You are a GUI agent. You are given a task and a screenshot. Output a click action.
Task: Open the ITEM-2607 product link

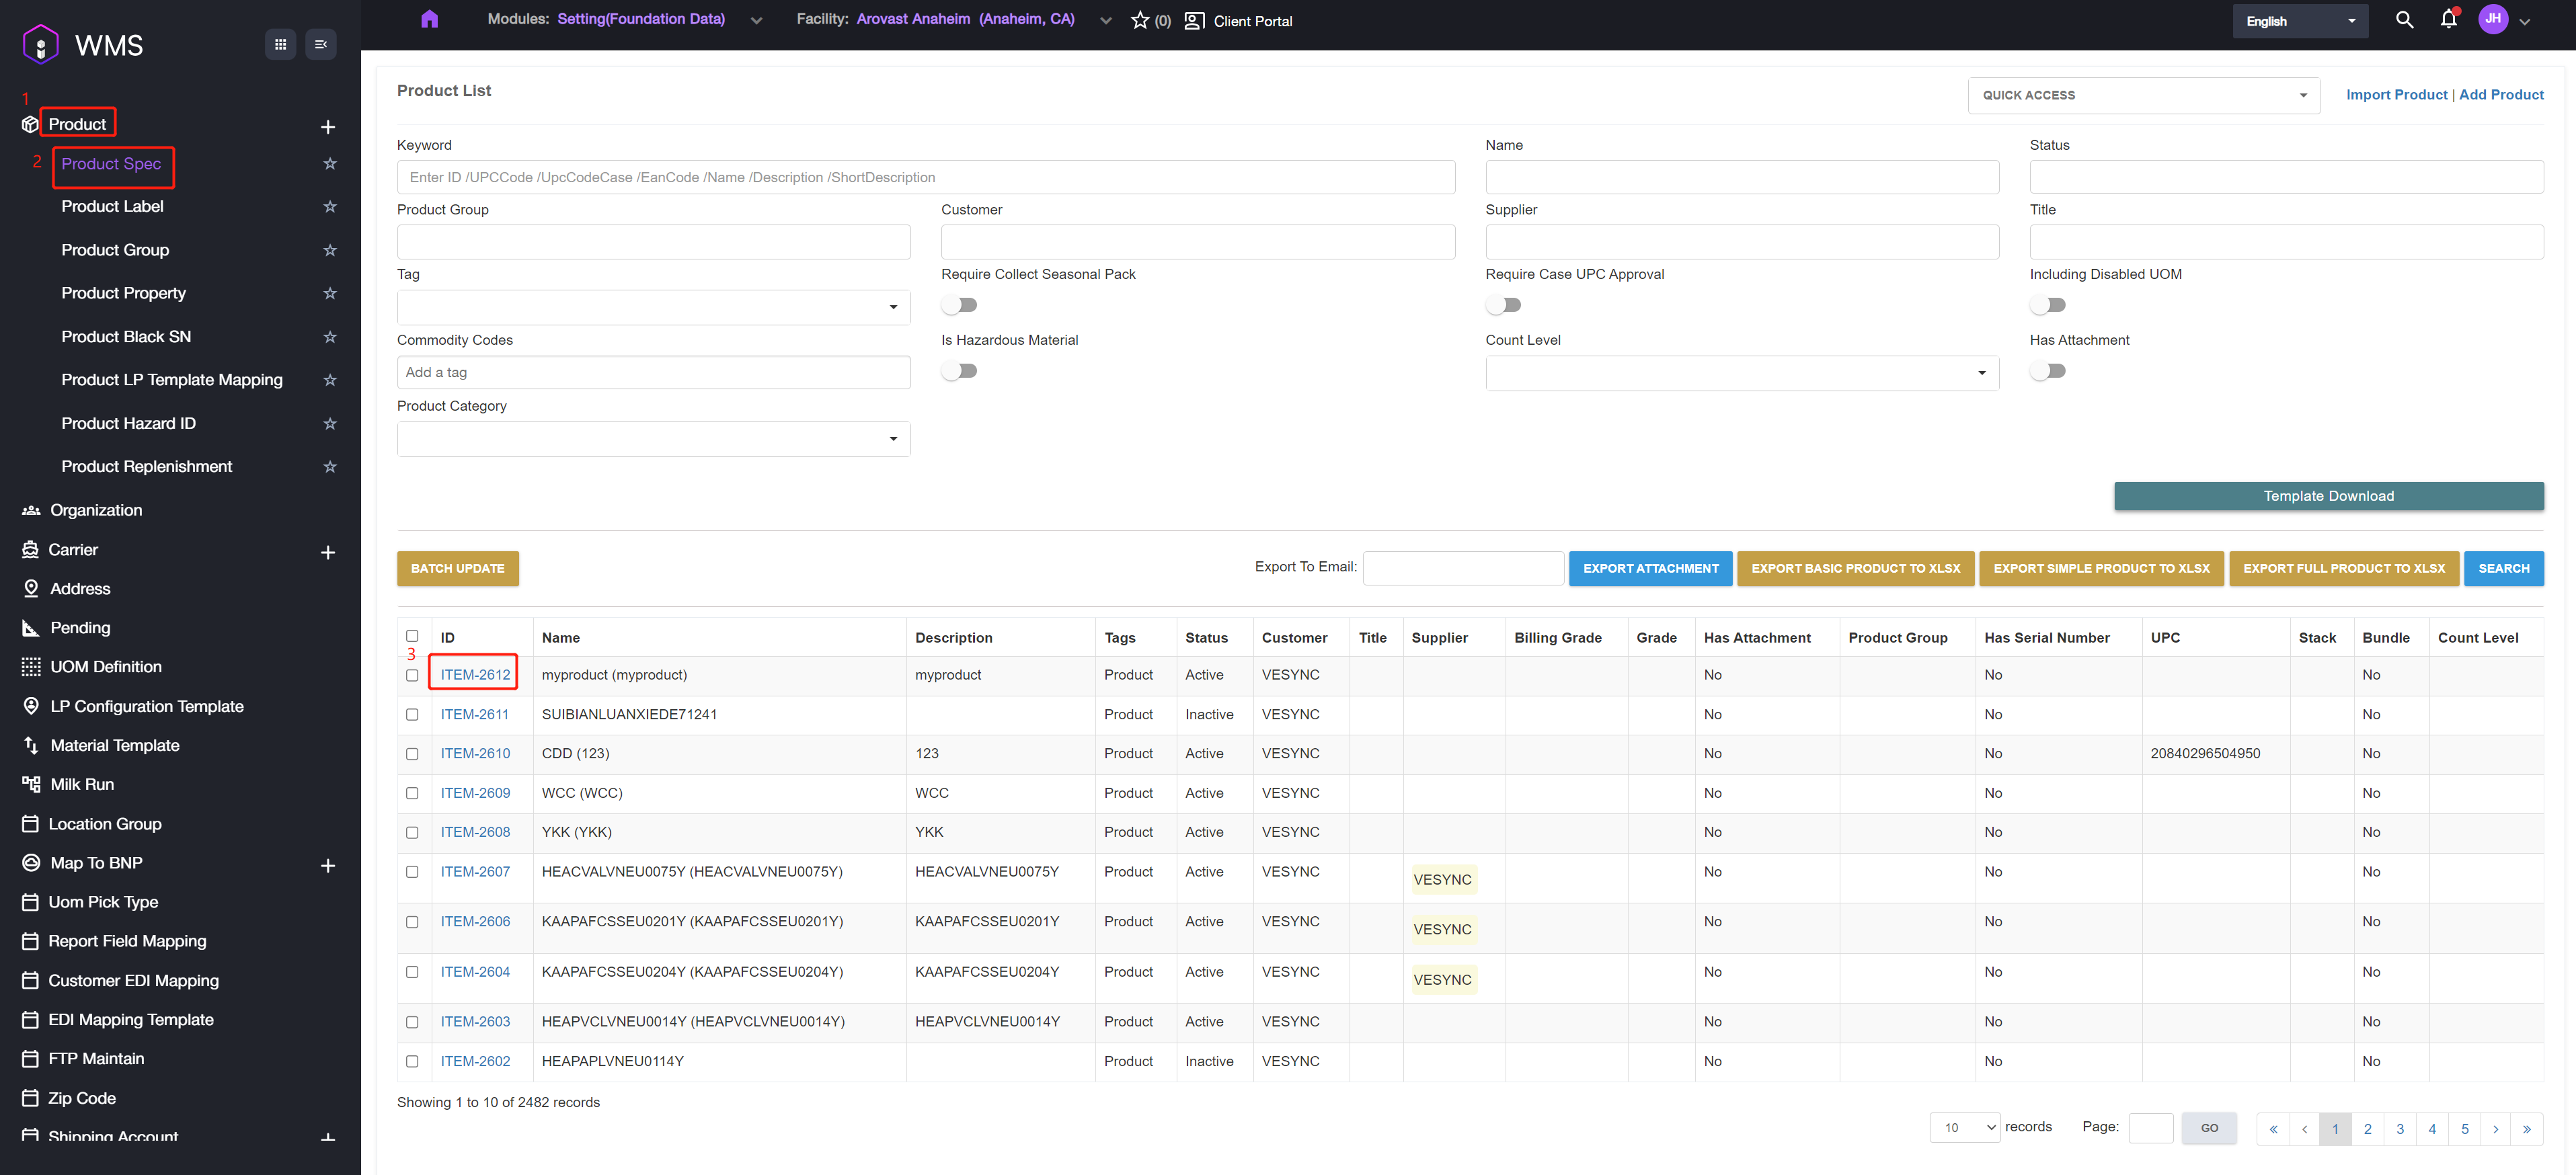coord(475,872)
